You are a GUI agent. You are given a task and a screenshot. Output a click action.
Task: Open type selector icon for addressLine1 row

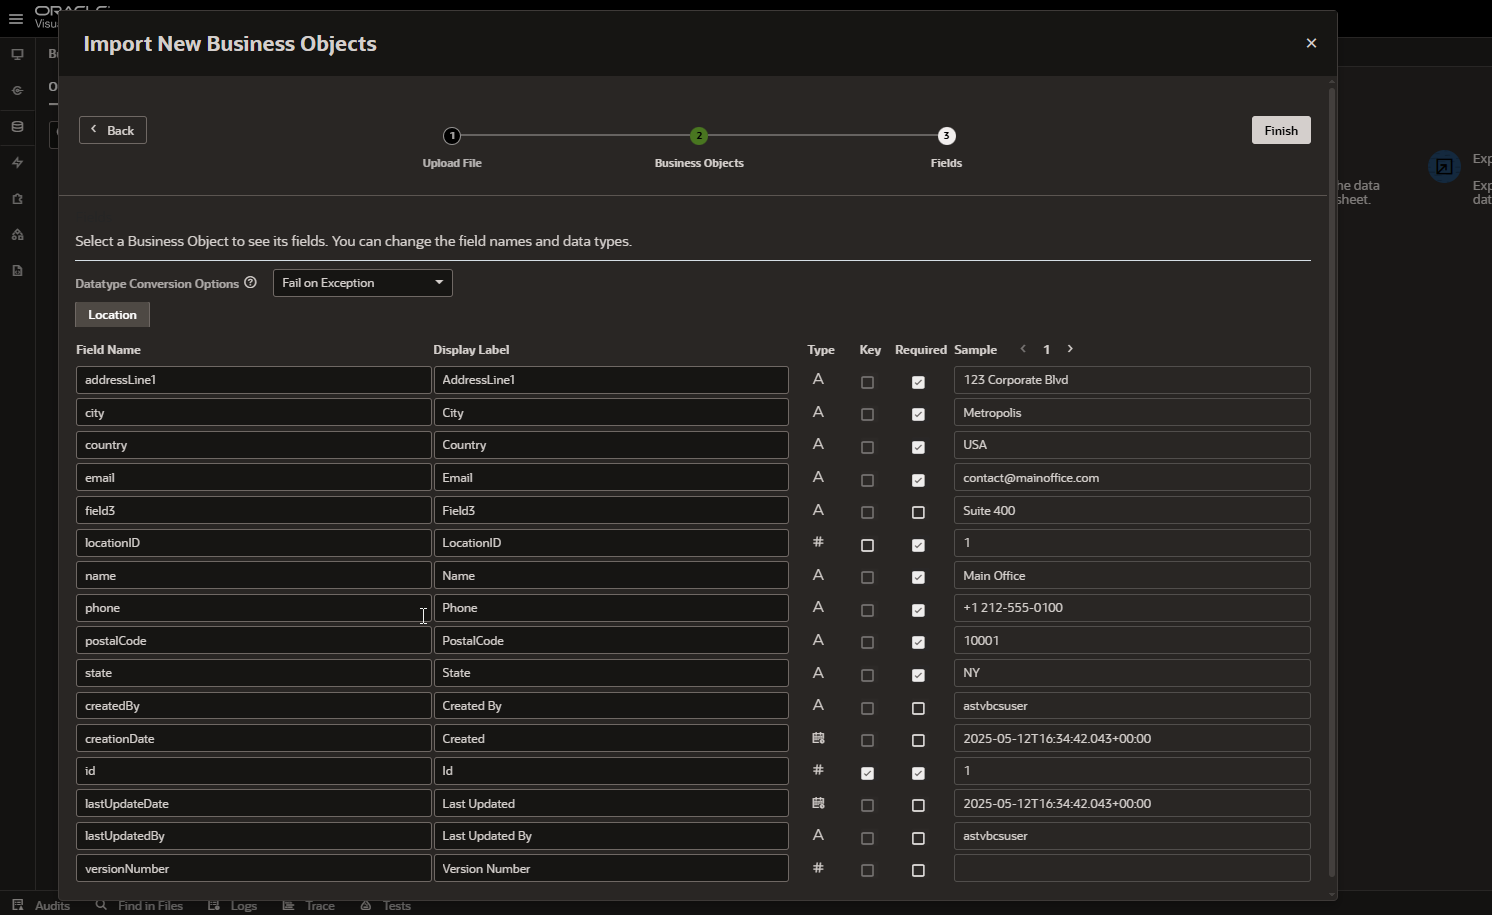(818, 379)
